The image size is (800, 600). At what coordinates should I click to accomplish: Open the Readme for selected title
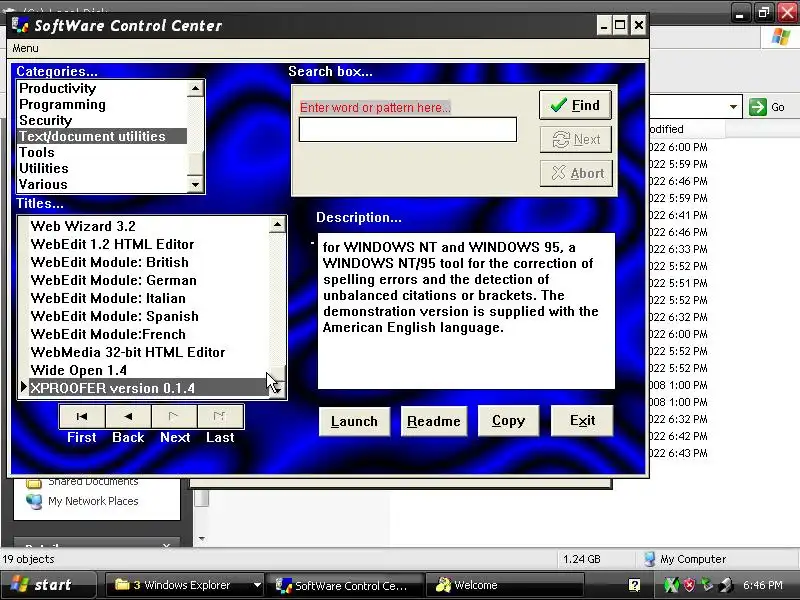coord(434,421)
